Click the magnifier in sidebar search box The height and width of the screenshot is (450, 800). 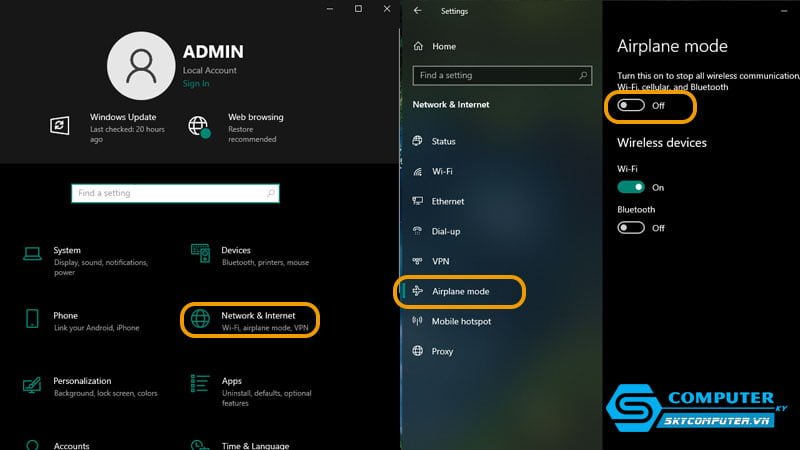[x=583, y=76]
